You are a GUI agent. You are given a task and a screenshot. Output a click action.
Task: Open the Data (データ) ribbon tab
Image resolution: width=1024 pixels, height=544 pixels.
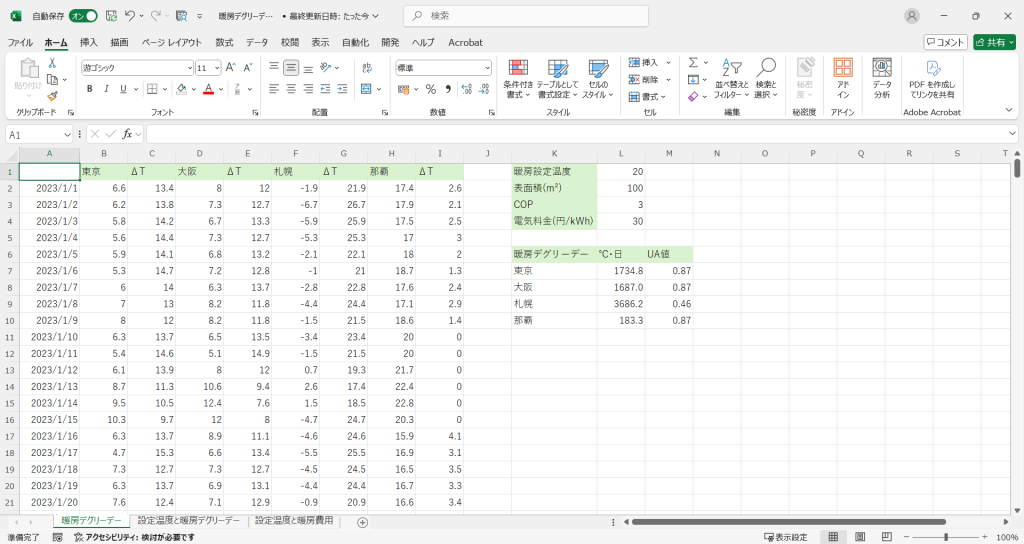coord(257,42)
